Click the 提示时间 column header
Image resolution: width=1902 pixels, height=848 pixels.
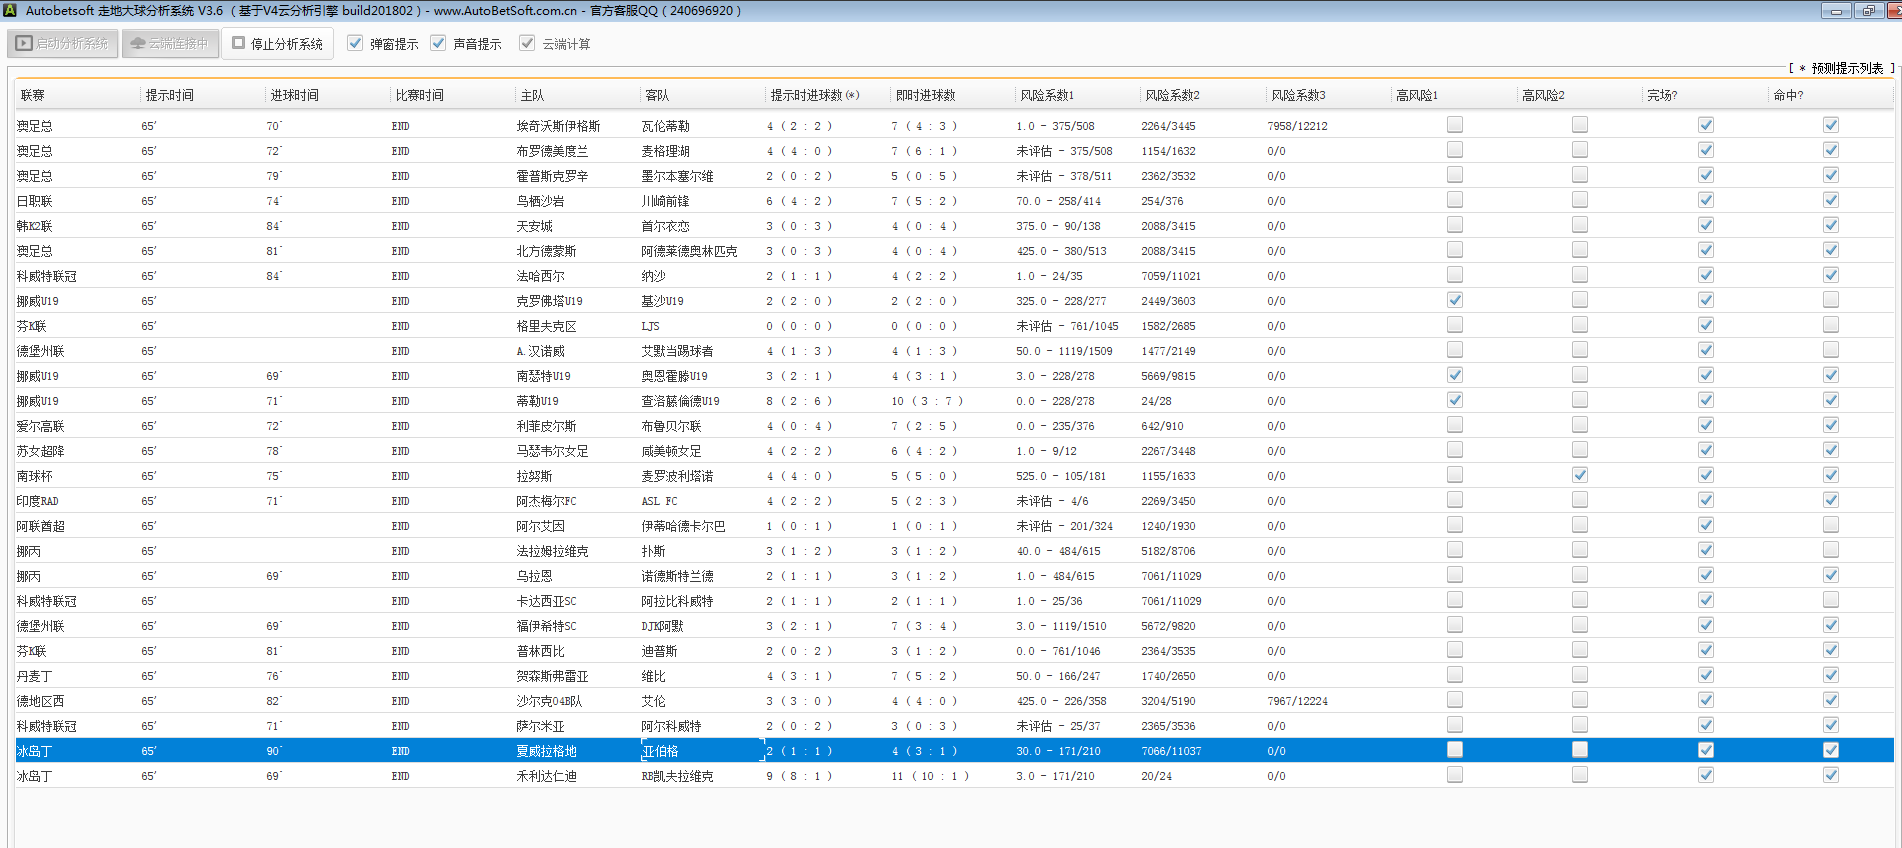170,95
